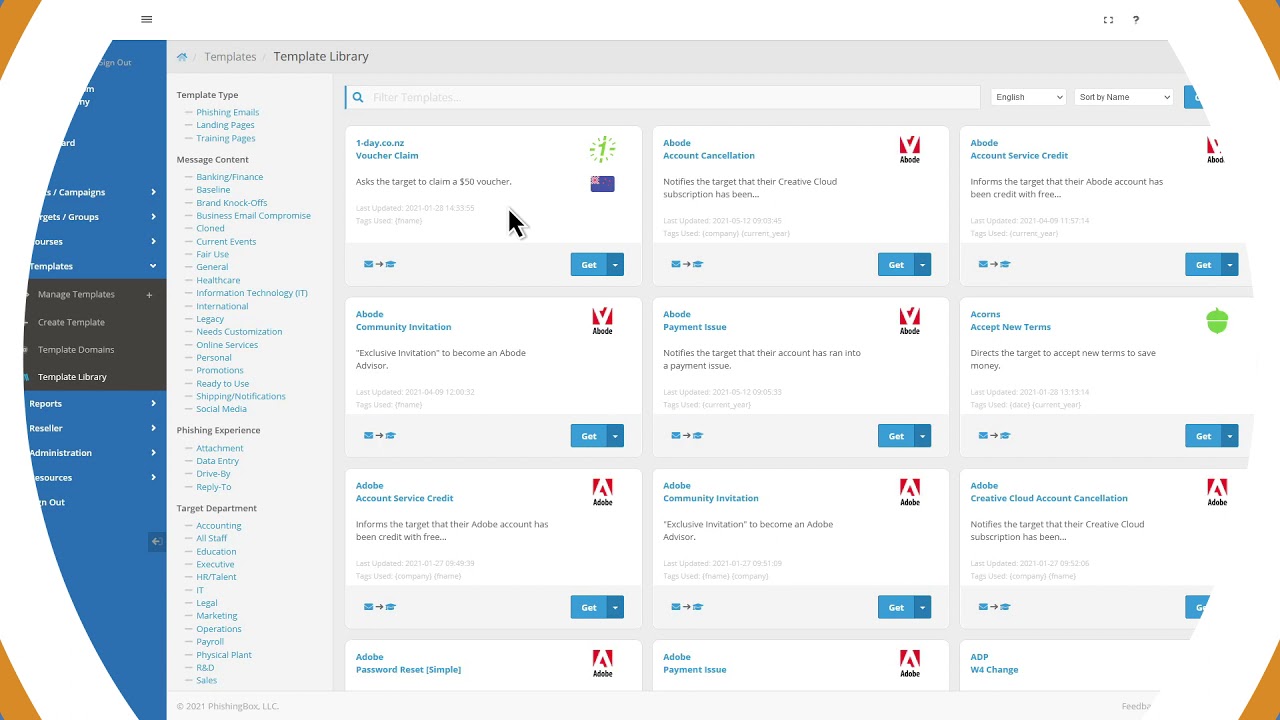Viewport: 1280px width, 720px height.
Task: Open Get dropdown arrow on Voucher Claim card
Action: click(x=615, y=265)
